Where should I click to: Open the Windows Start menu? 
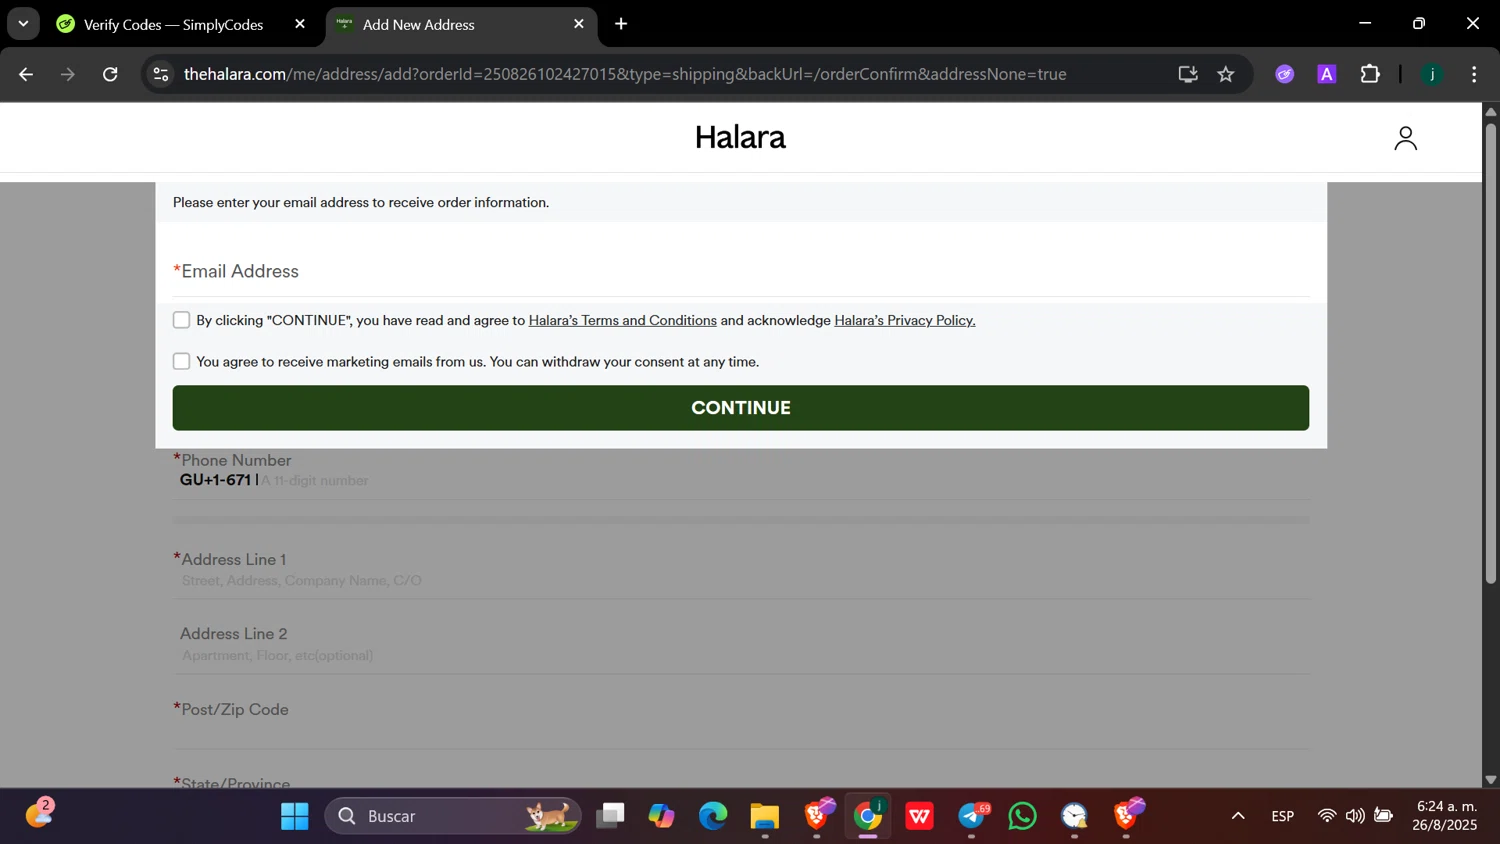pos(295,816)
